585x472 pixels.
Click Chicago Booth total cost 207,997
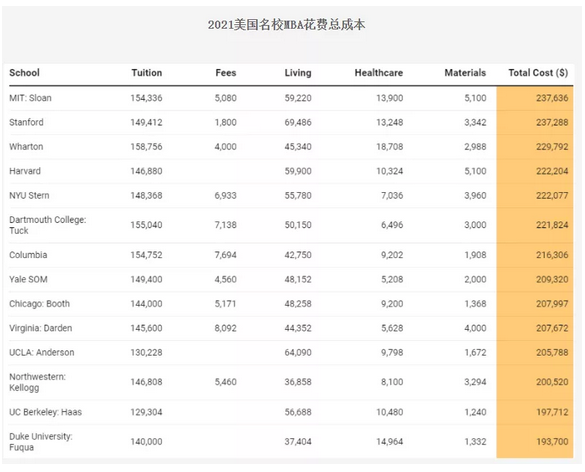click(552, 304)
